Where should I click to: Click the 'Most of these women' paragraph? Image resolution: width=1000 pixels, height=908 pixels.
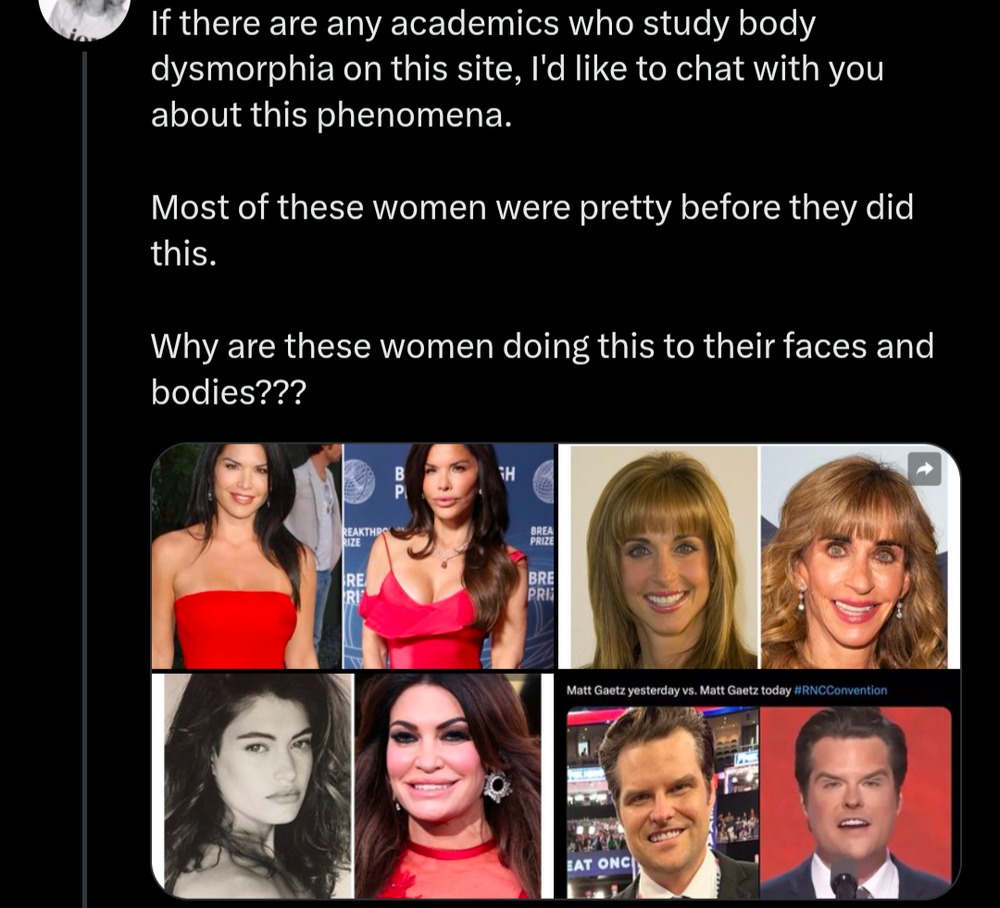coord(532,230)
